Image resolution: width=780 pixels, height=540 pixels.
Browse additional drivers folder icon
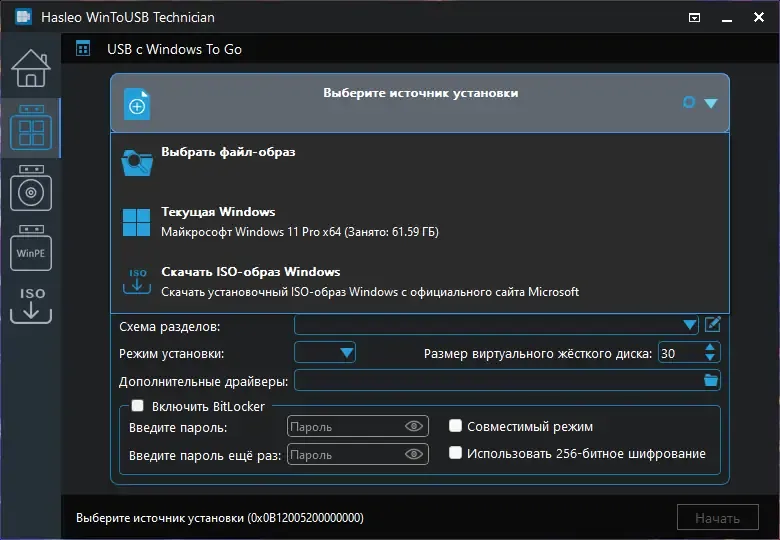pyautogui.click(x=711, y=380)
